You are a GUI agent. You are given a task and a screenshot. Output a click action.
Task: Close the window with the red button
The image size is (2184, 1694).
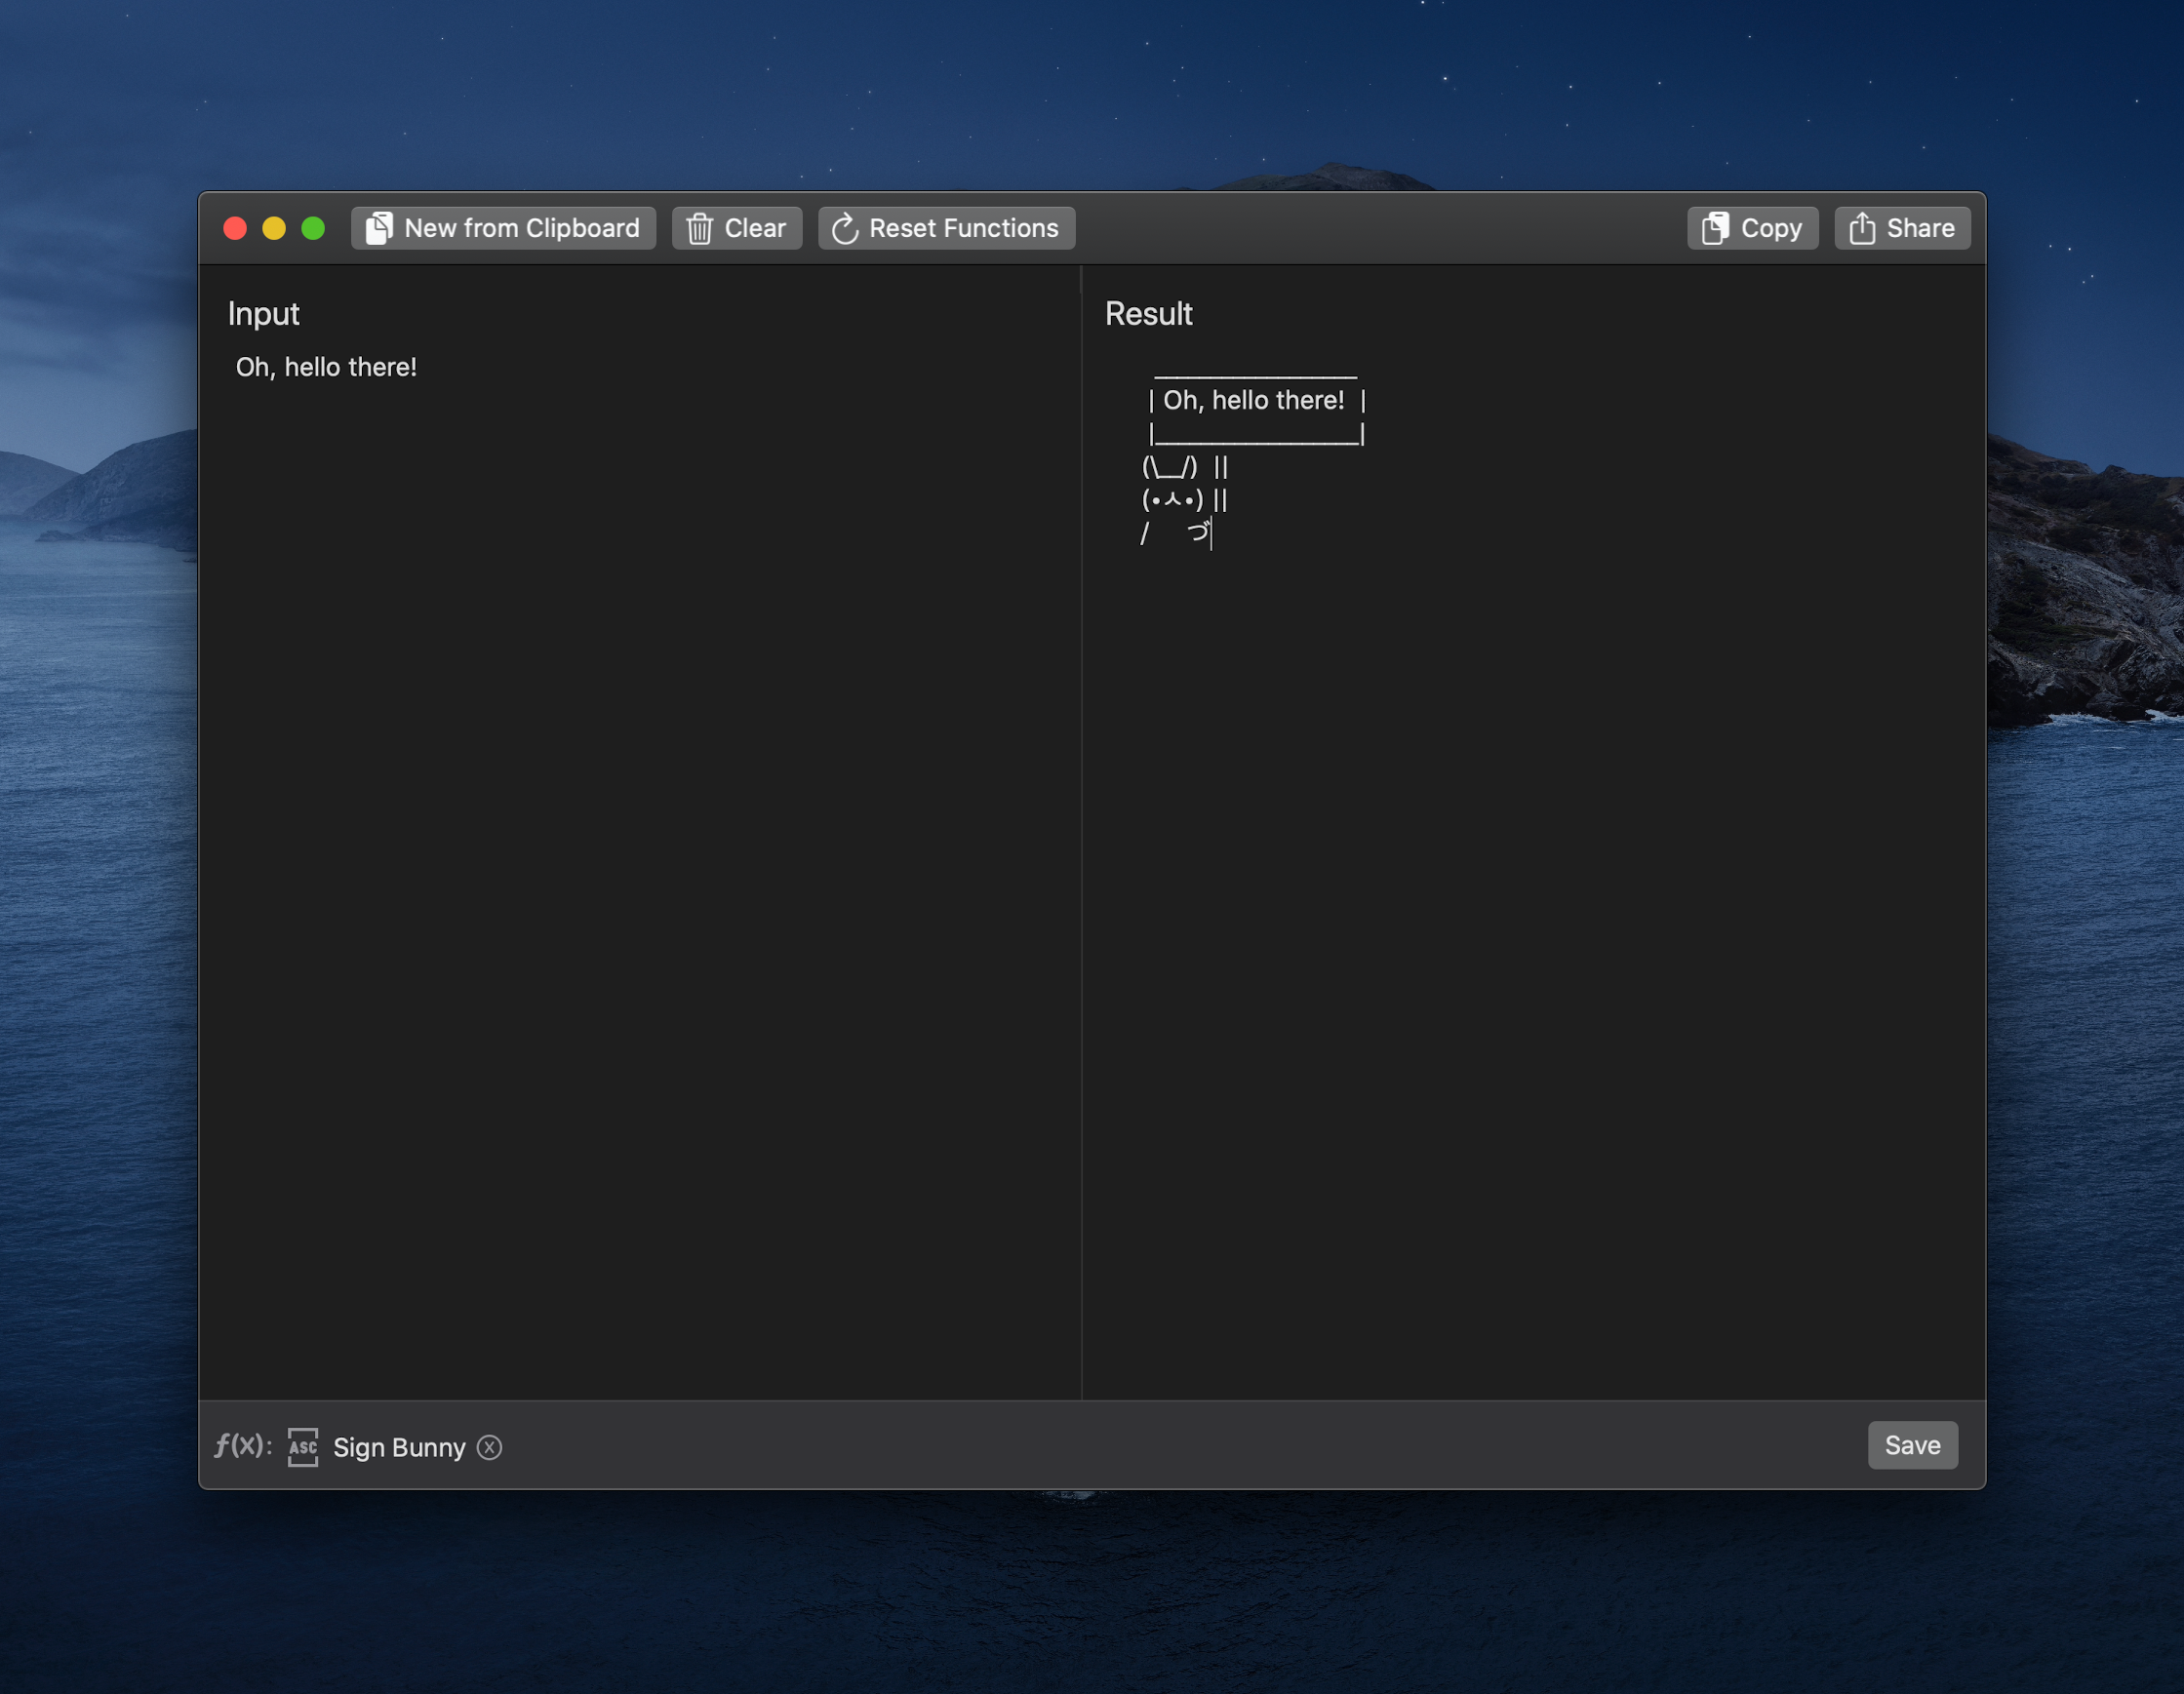click(235, 228)
